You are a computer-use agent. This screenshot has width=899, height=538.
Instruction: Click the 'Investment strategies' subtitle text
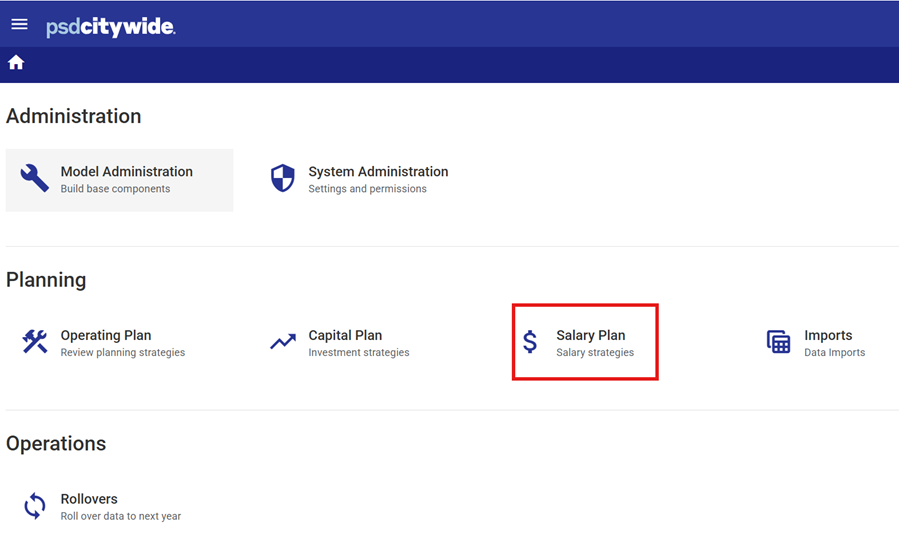click(359, 352)
